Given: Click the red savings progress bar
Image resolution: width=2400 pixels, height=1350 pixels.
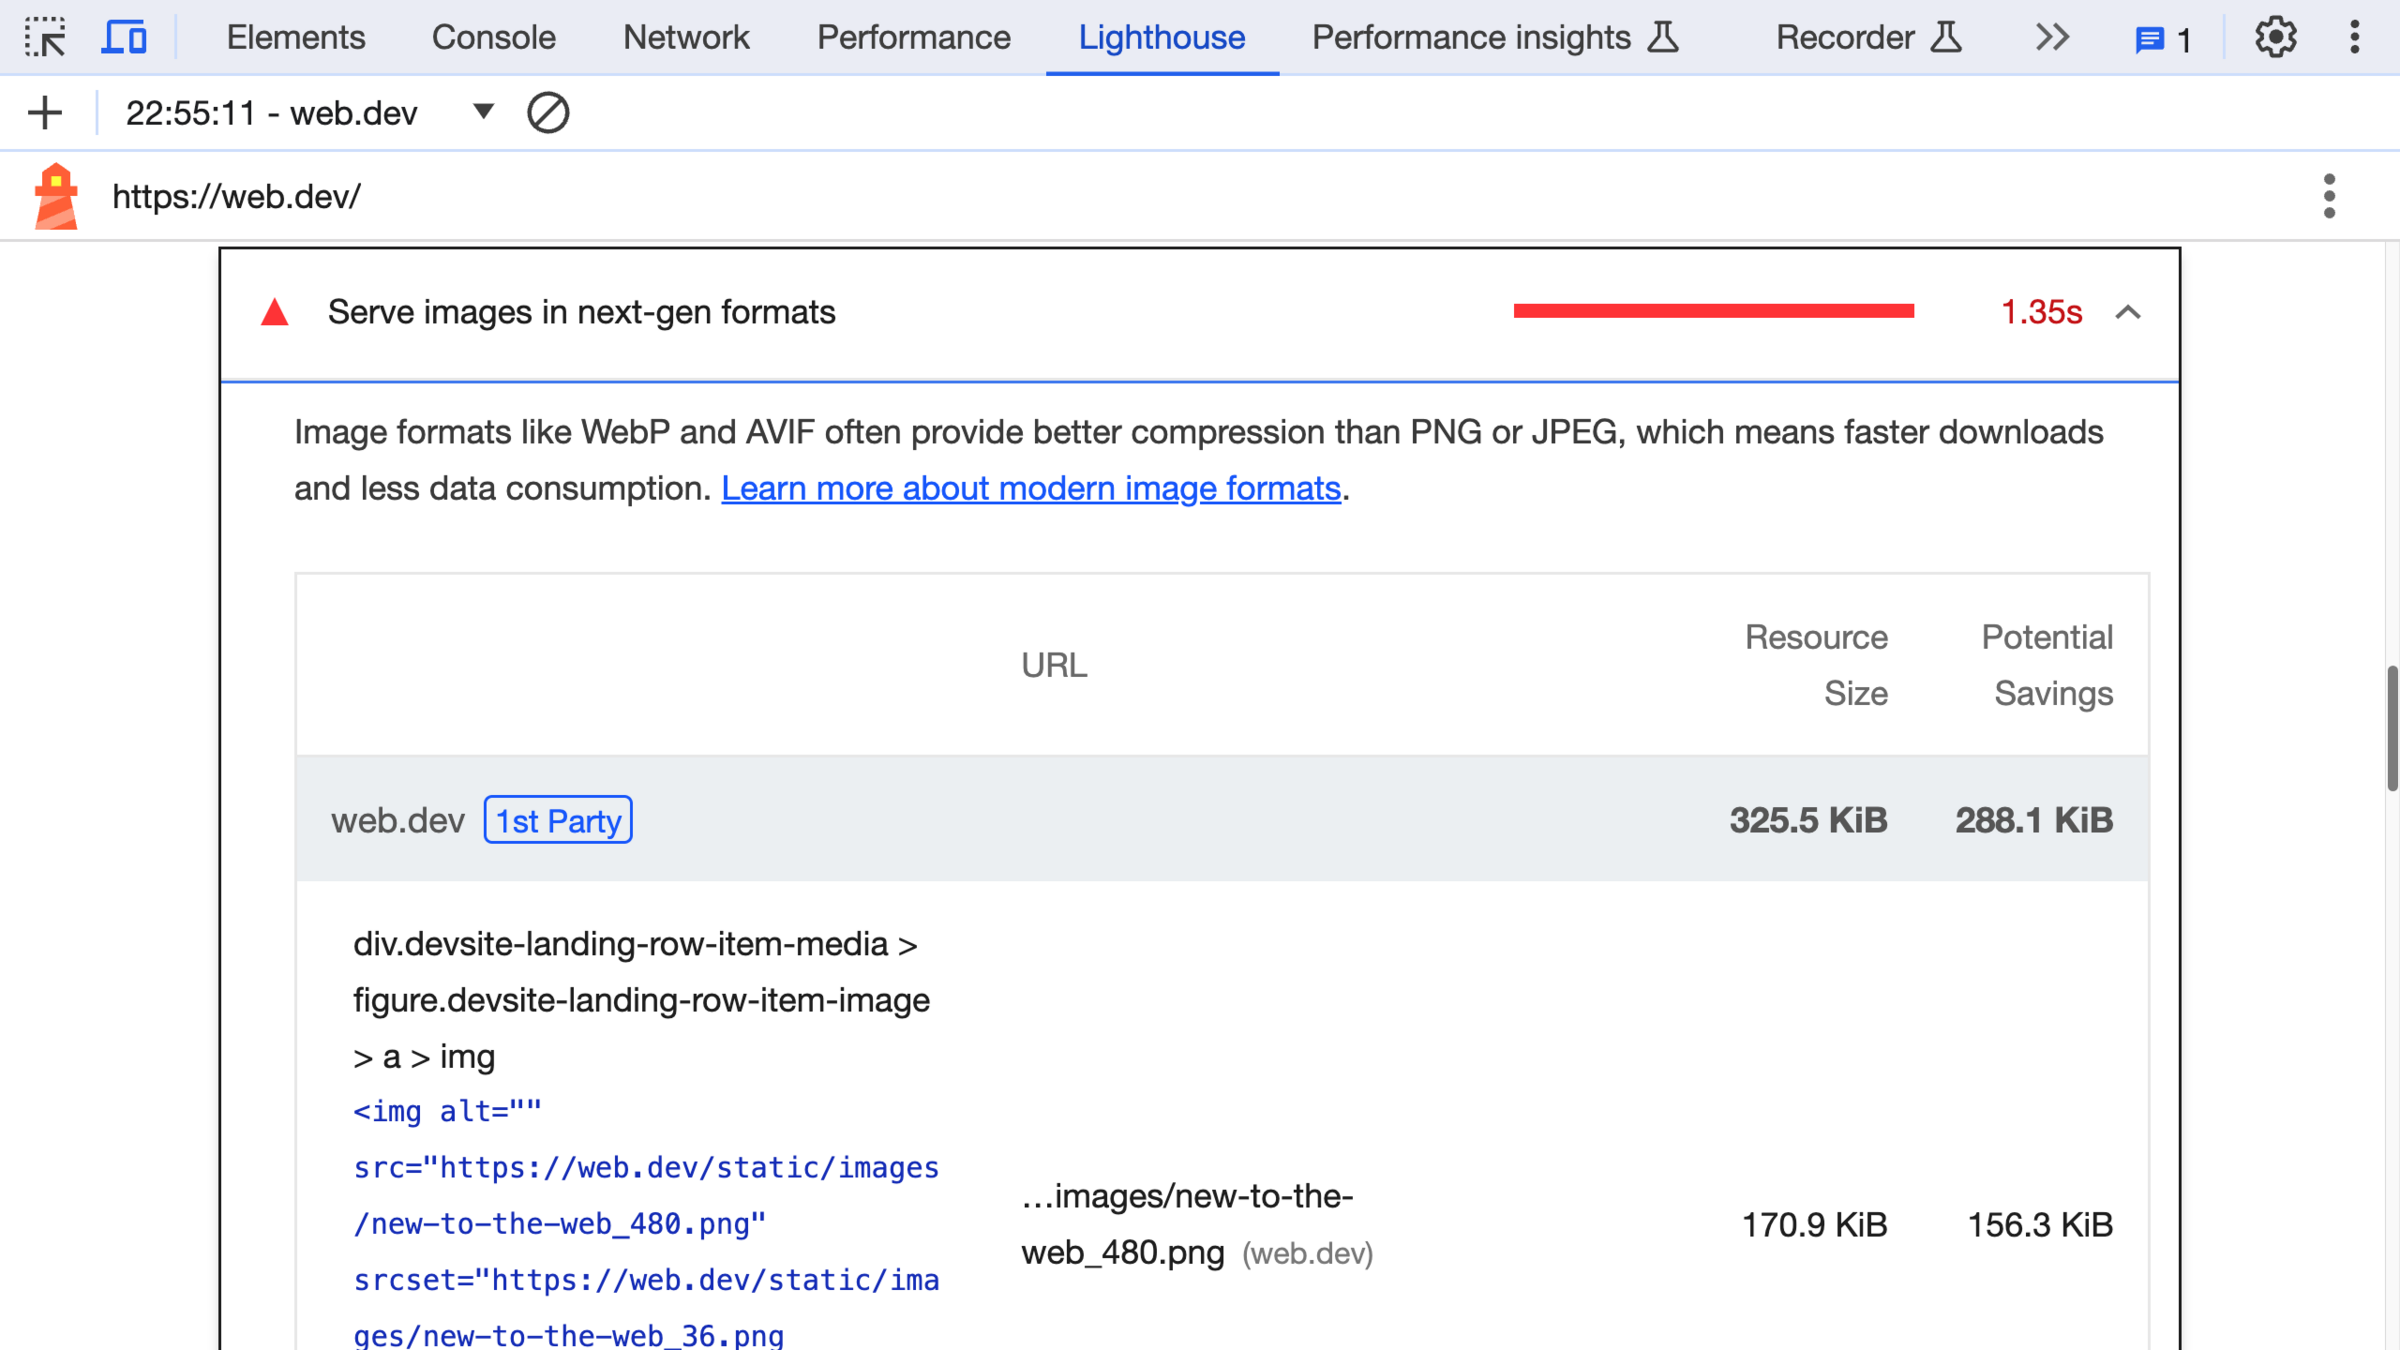Looking at the screenshot, I should (x=1713, y=312).
